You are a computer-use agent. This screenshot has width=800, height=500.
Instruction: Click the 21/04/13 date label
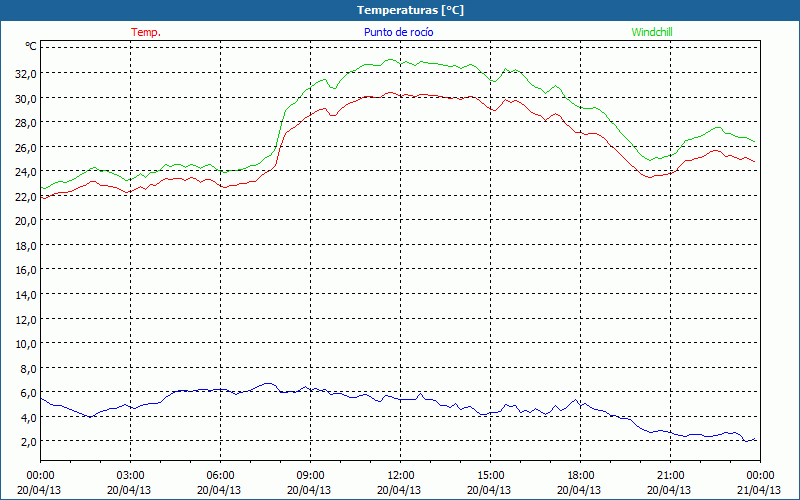pyautogui.click(x=759, y=490)
